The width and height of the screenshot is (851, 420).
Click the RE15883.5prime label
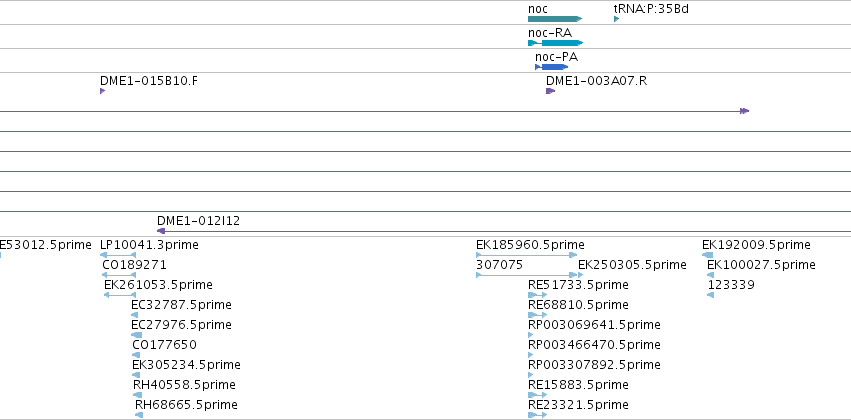click(x=579, y=385)
